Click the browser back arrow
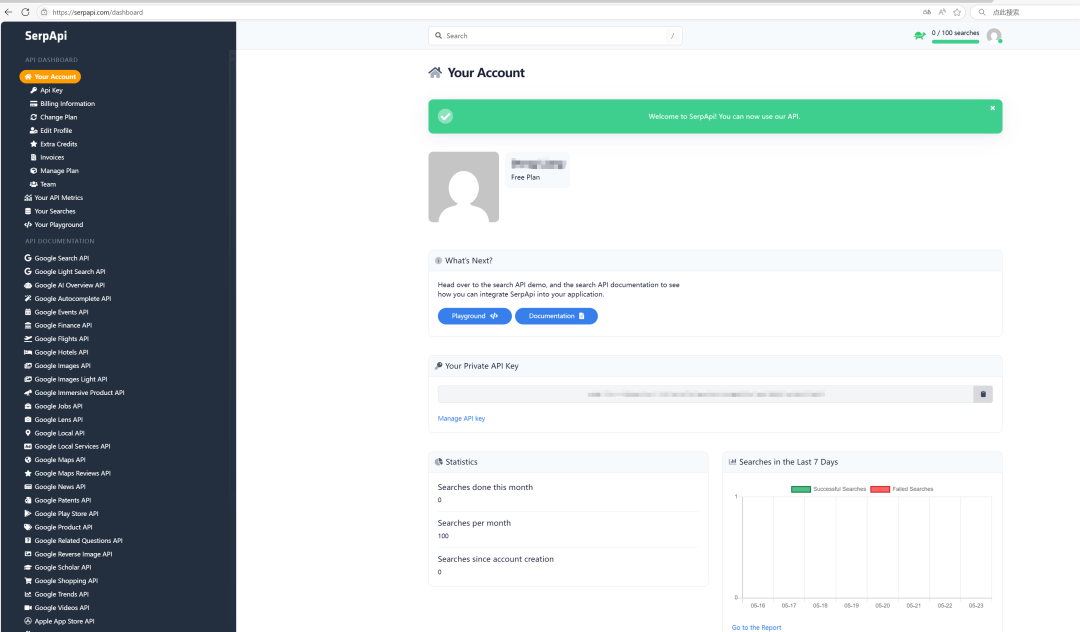Screen dimensions: 1080x632 [x=8, y=12]
